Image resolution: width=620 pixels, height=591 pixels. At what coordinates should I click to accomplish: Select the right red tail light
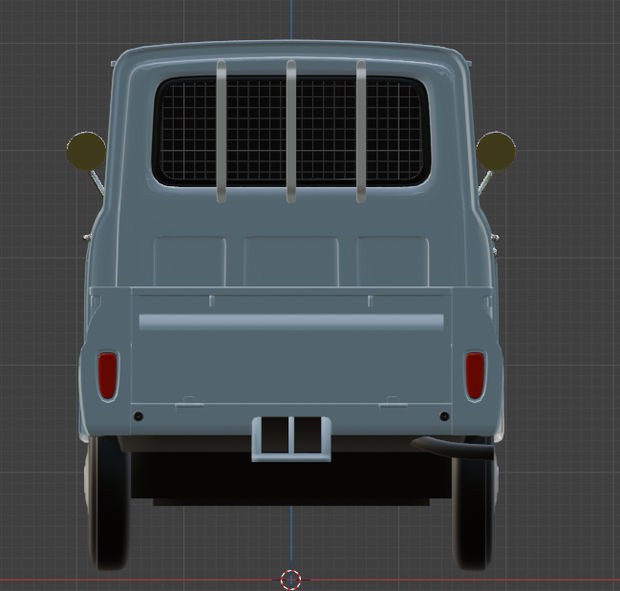(x=475, y=375)
